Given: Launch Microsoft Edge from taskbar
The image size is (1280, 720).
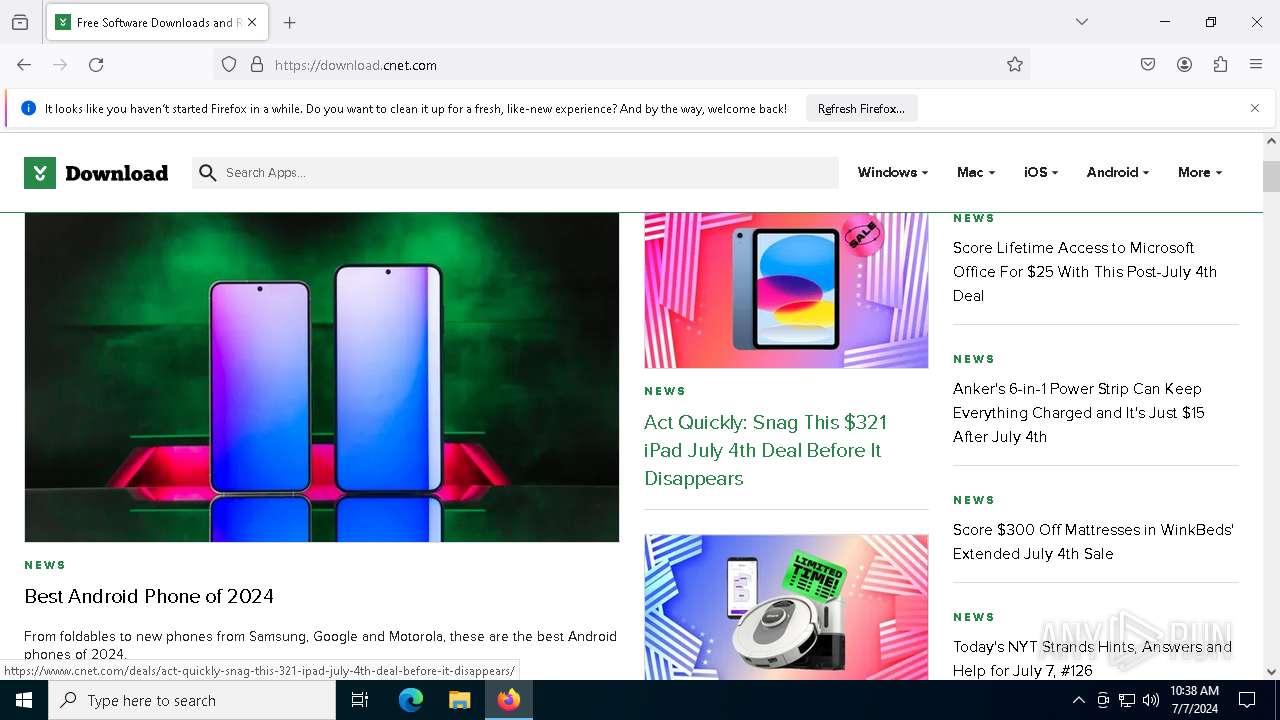Looking at the screenshot, I should click(x=411, y=700).
